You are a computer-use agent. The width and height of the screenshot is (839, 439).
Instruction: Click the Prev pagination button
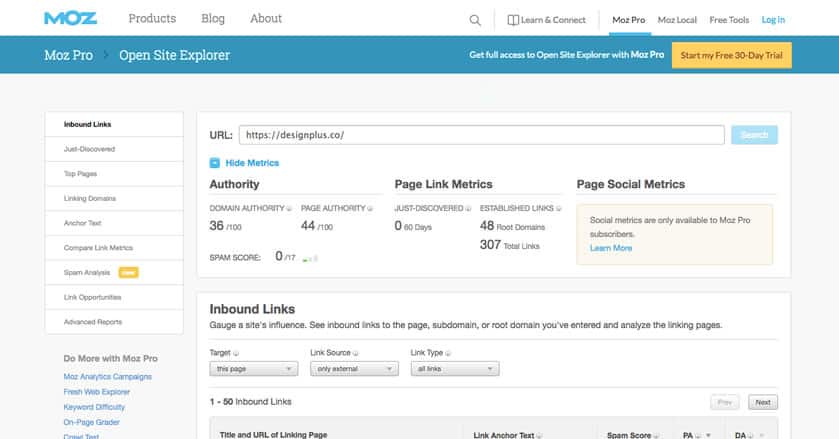pos(724,402)
